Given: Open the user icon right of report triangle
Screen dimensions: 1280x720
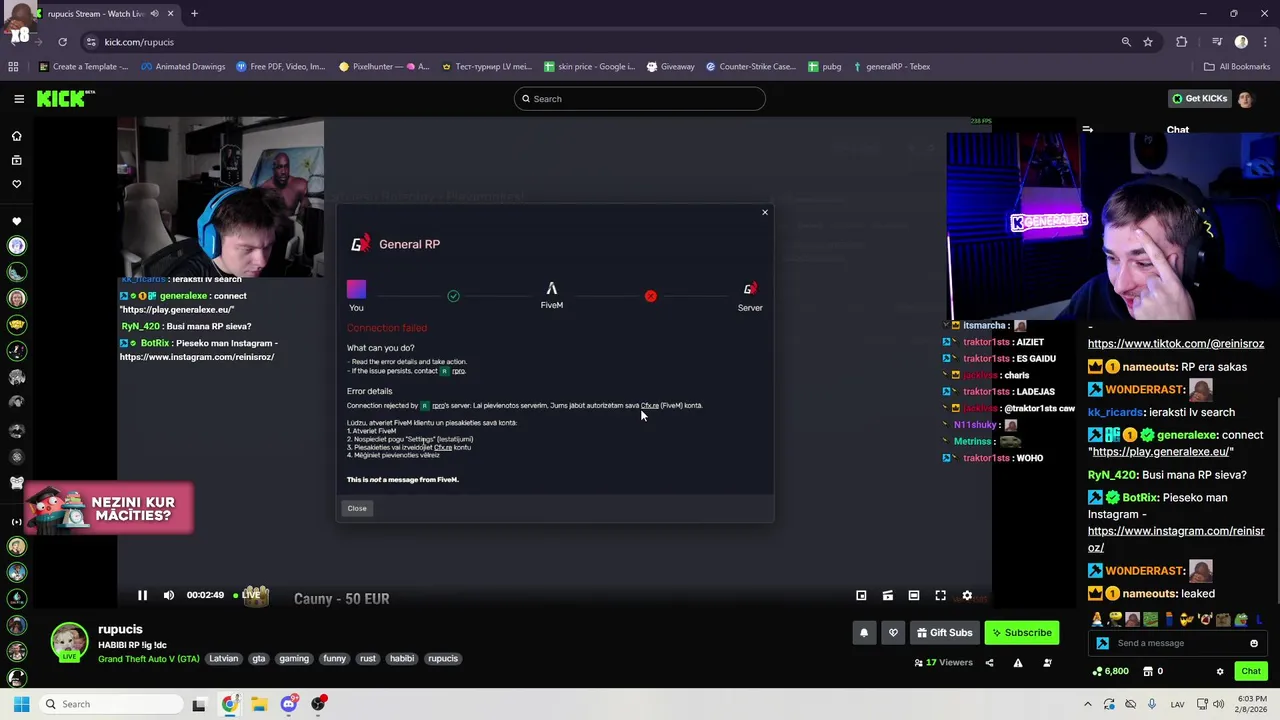Looking at the screenshot, I should (x=1047, y=662).
